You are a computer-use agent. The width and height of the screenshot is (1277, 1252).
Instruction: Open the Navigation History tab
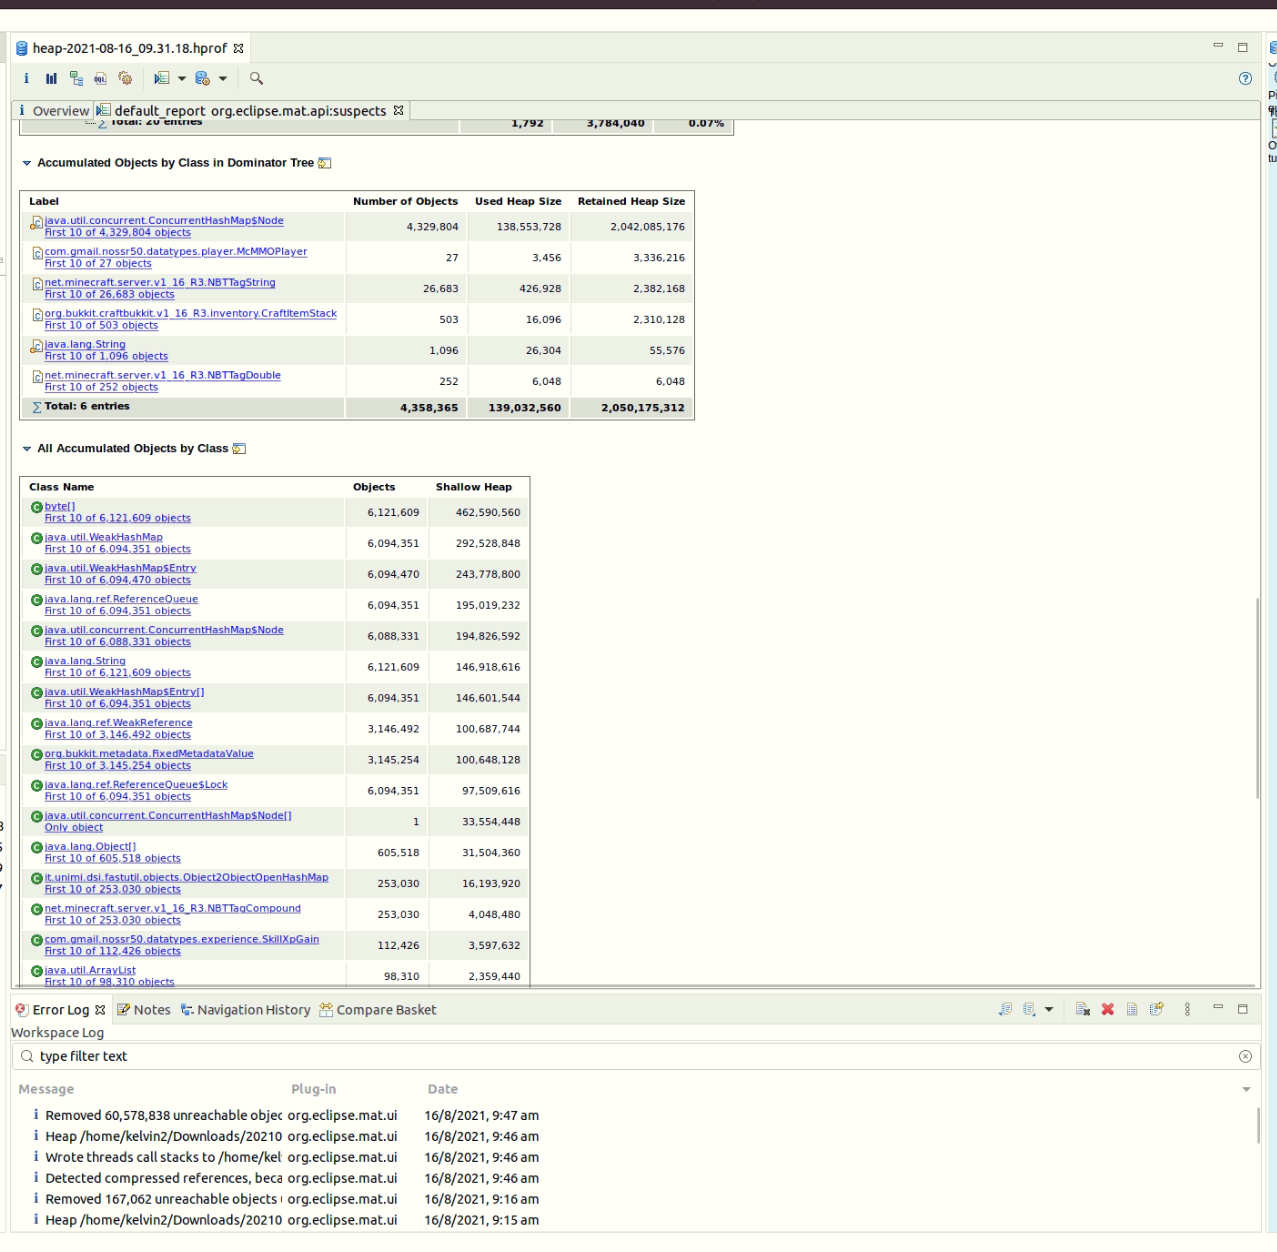245,1010
